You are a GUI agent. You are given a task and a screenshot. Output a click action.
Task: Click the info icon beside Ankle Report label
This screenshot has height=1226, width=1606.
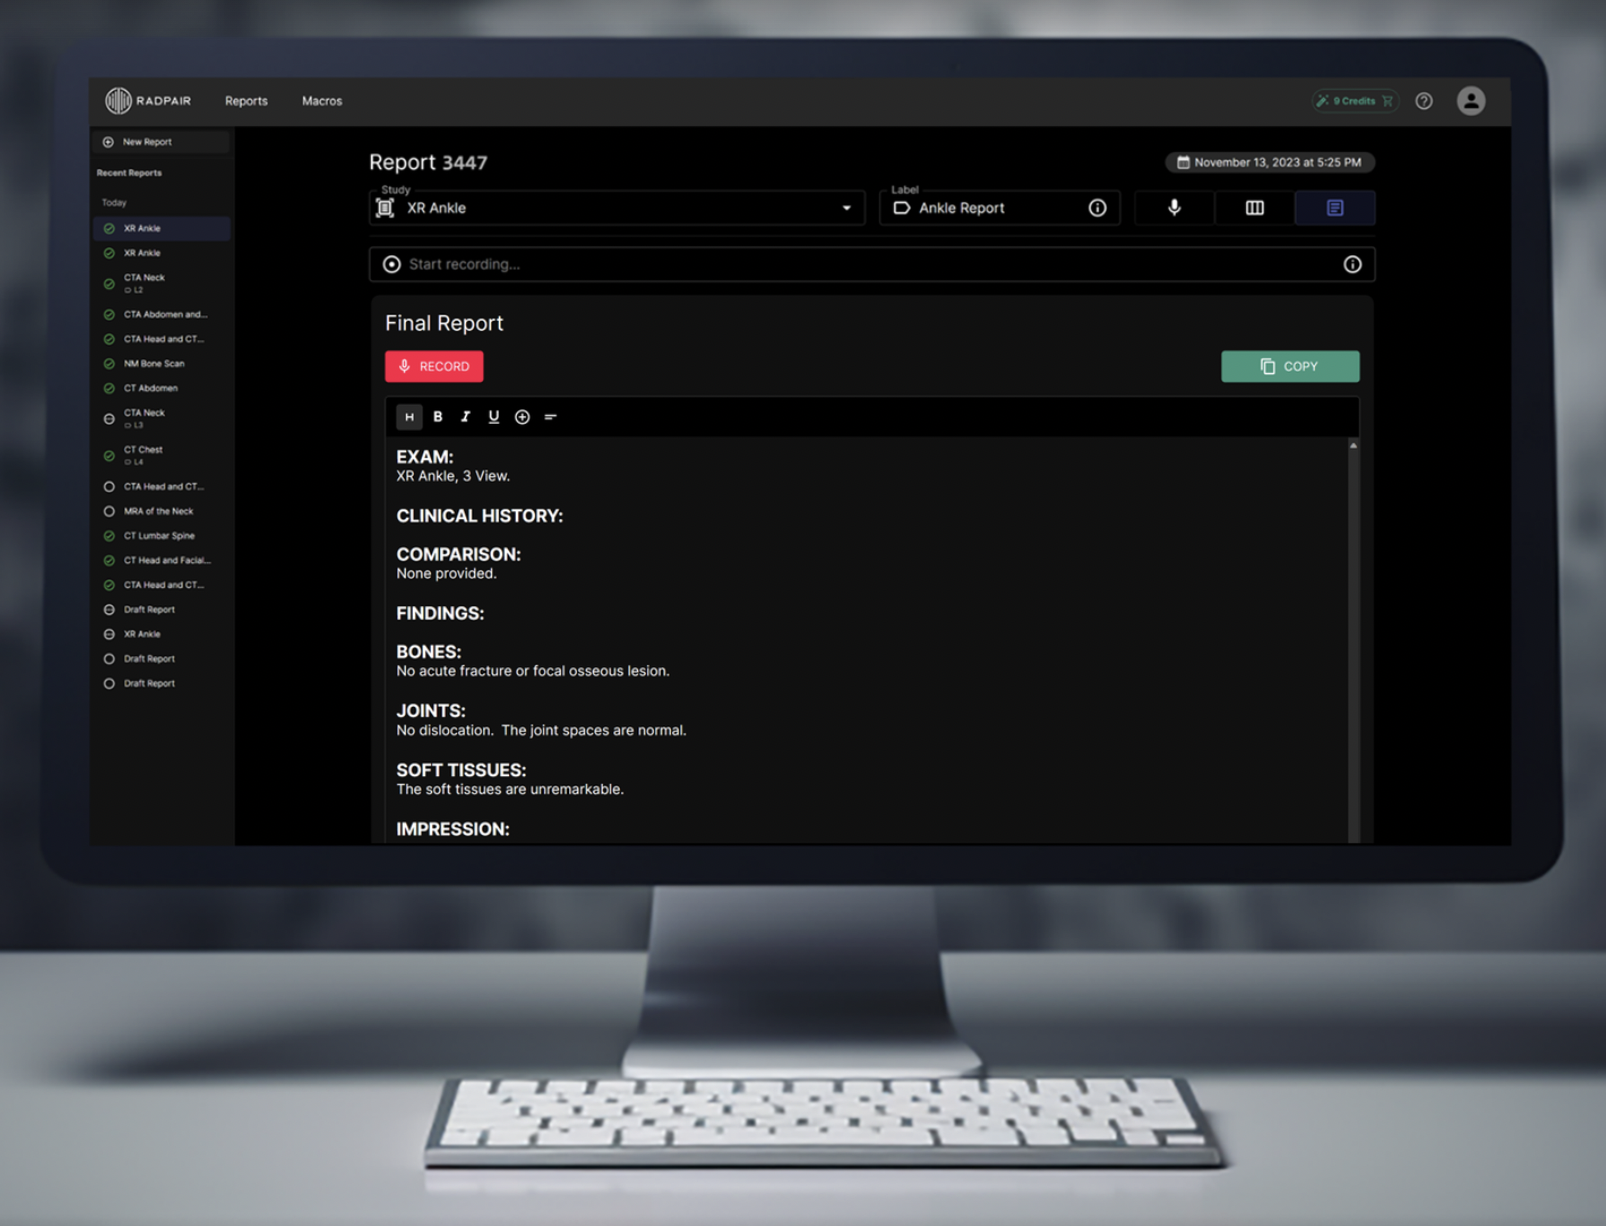click(x=1097, y=208)
